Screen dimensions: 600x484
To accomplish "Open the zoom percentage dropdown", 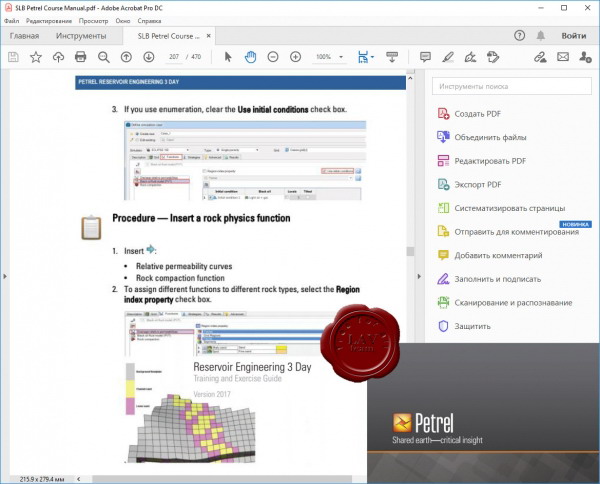I will coord(341,57).
